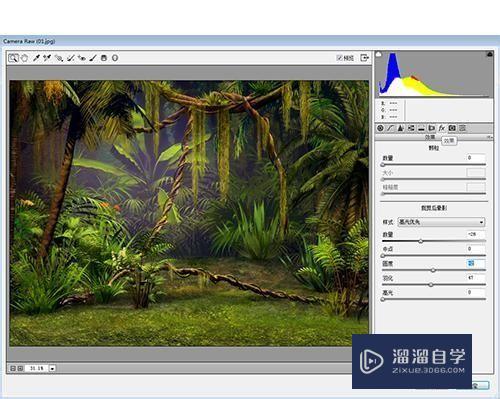Open the Effects panel flyout menu
The height and width of the screenshot is (399, 500).
[489, 137]
